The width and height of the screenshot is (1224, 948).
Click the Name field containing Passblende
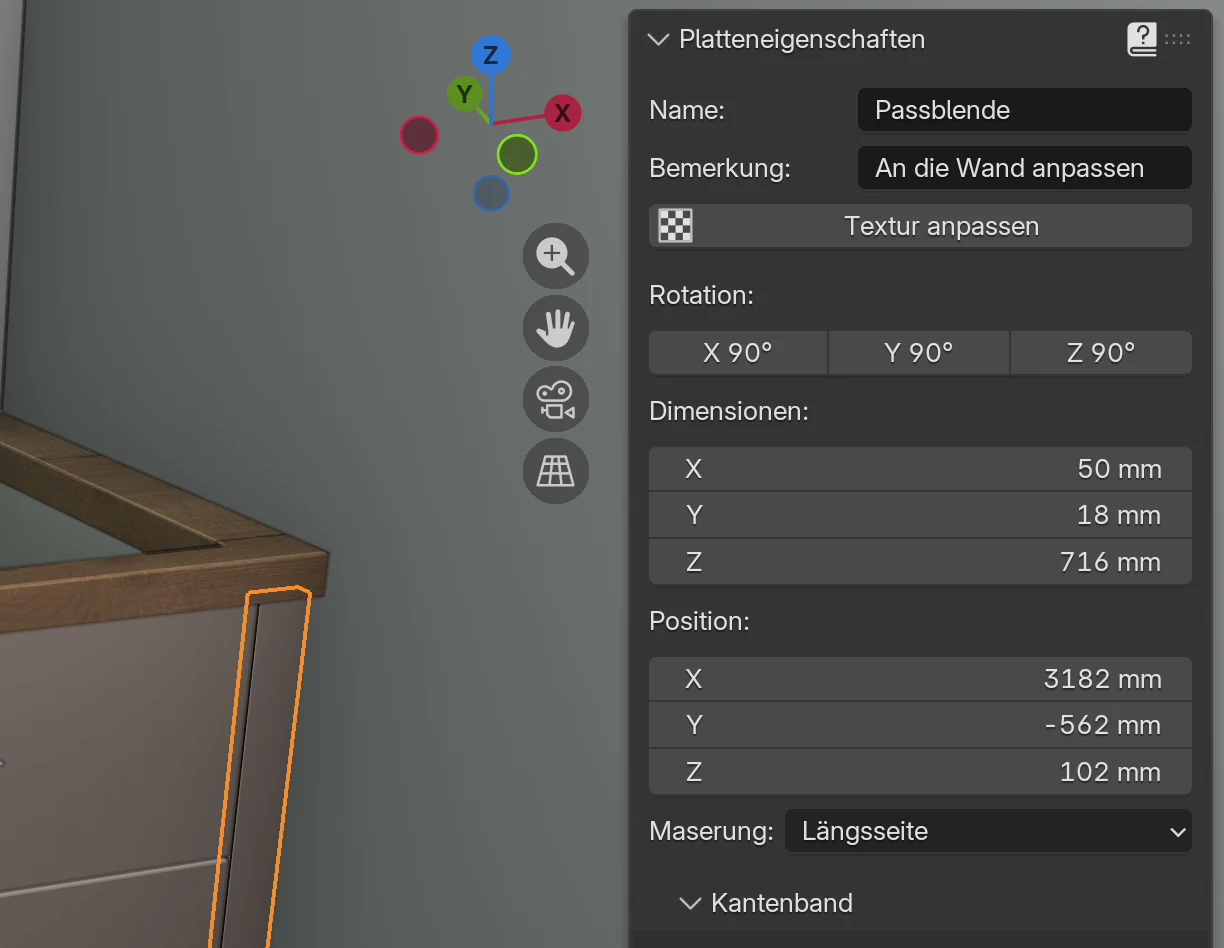(x=1025, y=110)
